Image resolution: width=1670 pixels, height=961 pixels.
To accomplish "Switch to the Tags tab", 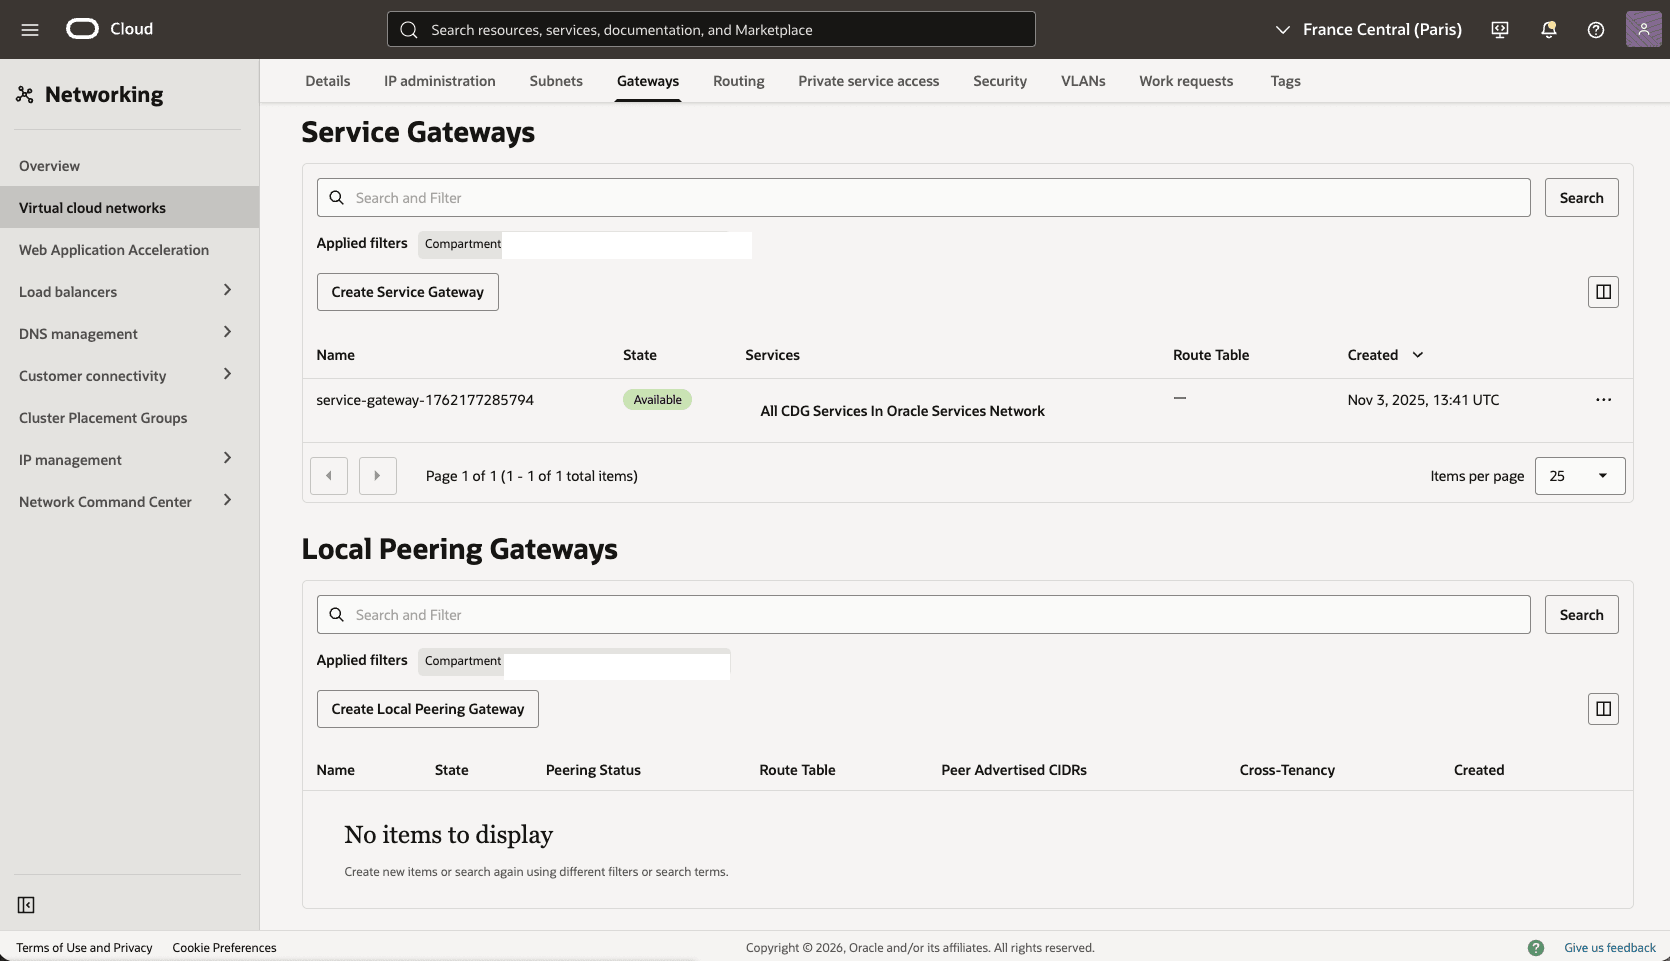I will (1285, 81).
